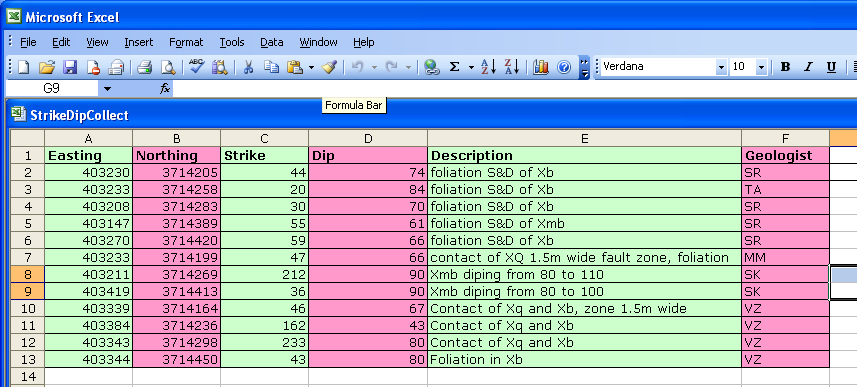
Task: Select column A header
Action: click(x=89, y=138)
